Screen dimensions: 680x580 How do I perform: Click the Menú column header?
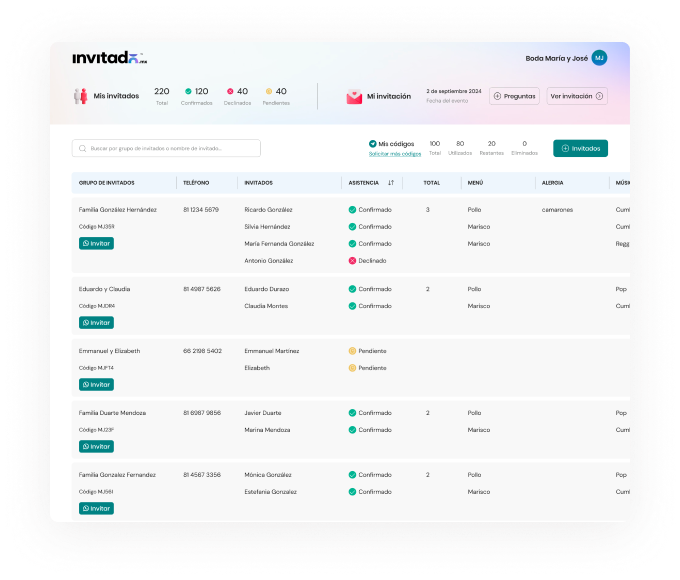(476, 183)
